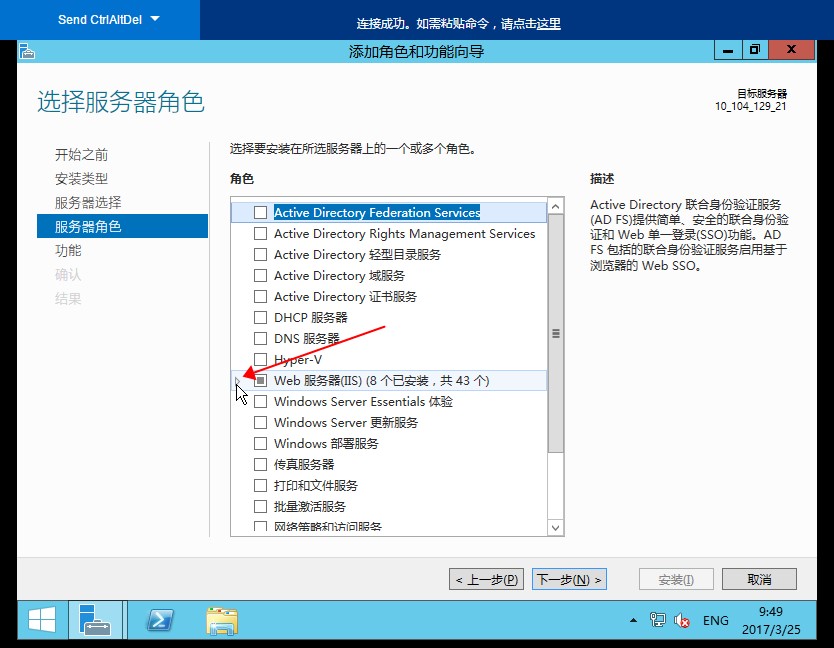This screenshot has height=648, width=834.
Task: Select Active Directory 轻型目录服务 label
Action: click(357, 254)
